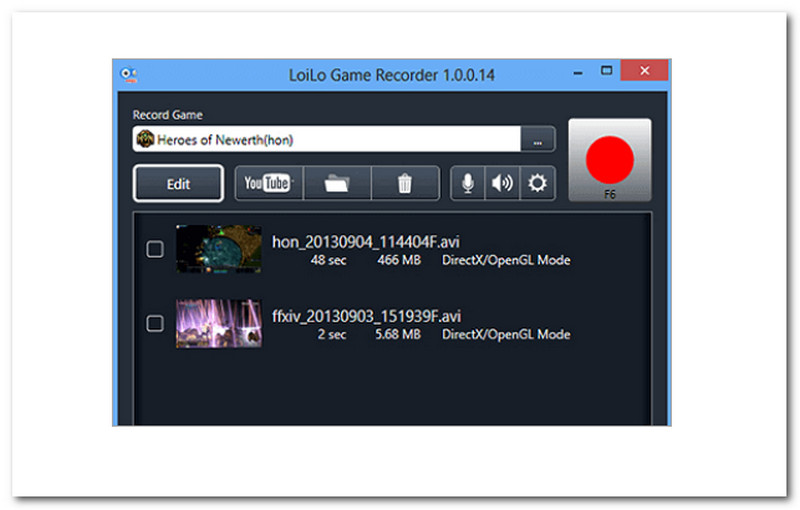
Task: Delete the selected recording with the trash icon
Action: tap(405, 183)
